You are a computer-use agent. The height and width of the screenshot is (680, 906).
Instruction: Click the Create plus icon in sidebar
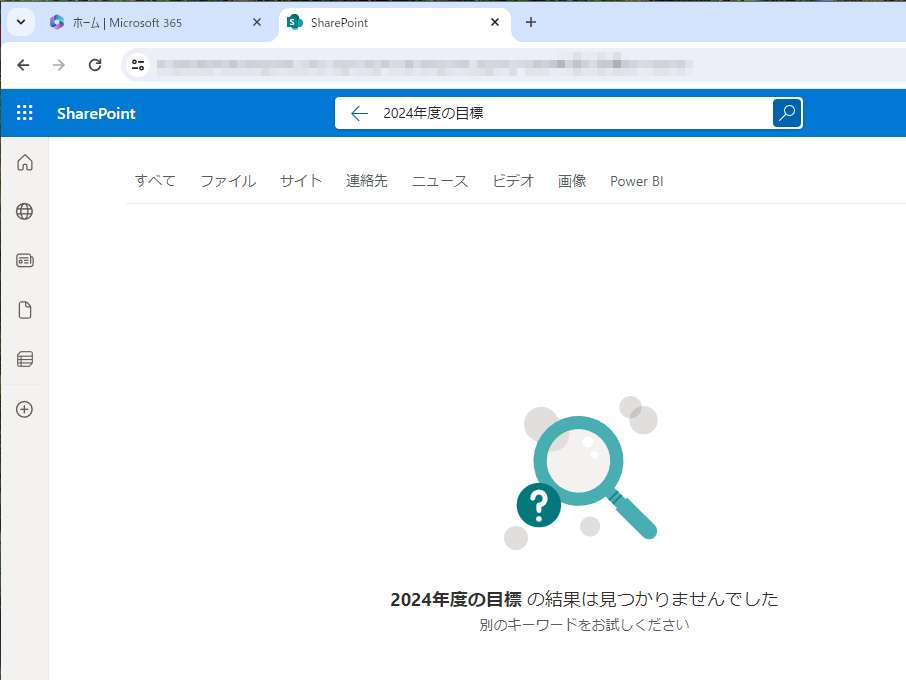(x=25, y=409)
